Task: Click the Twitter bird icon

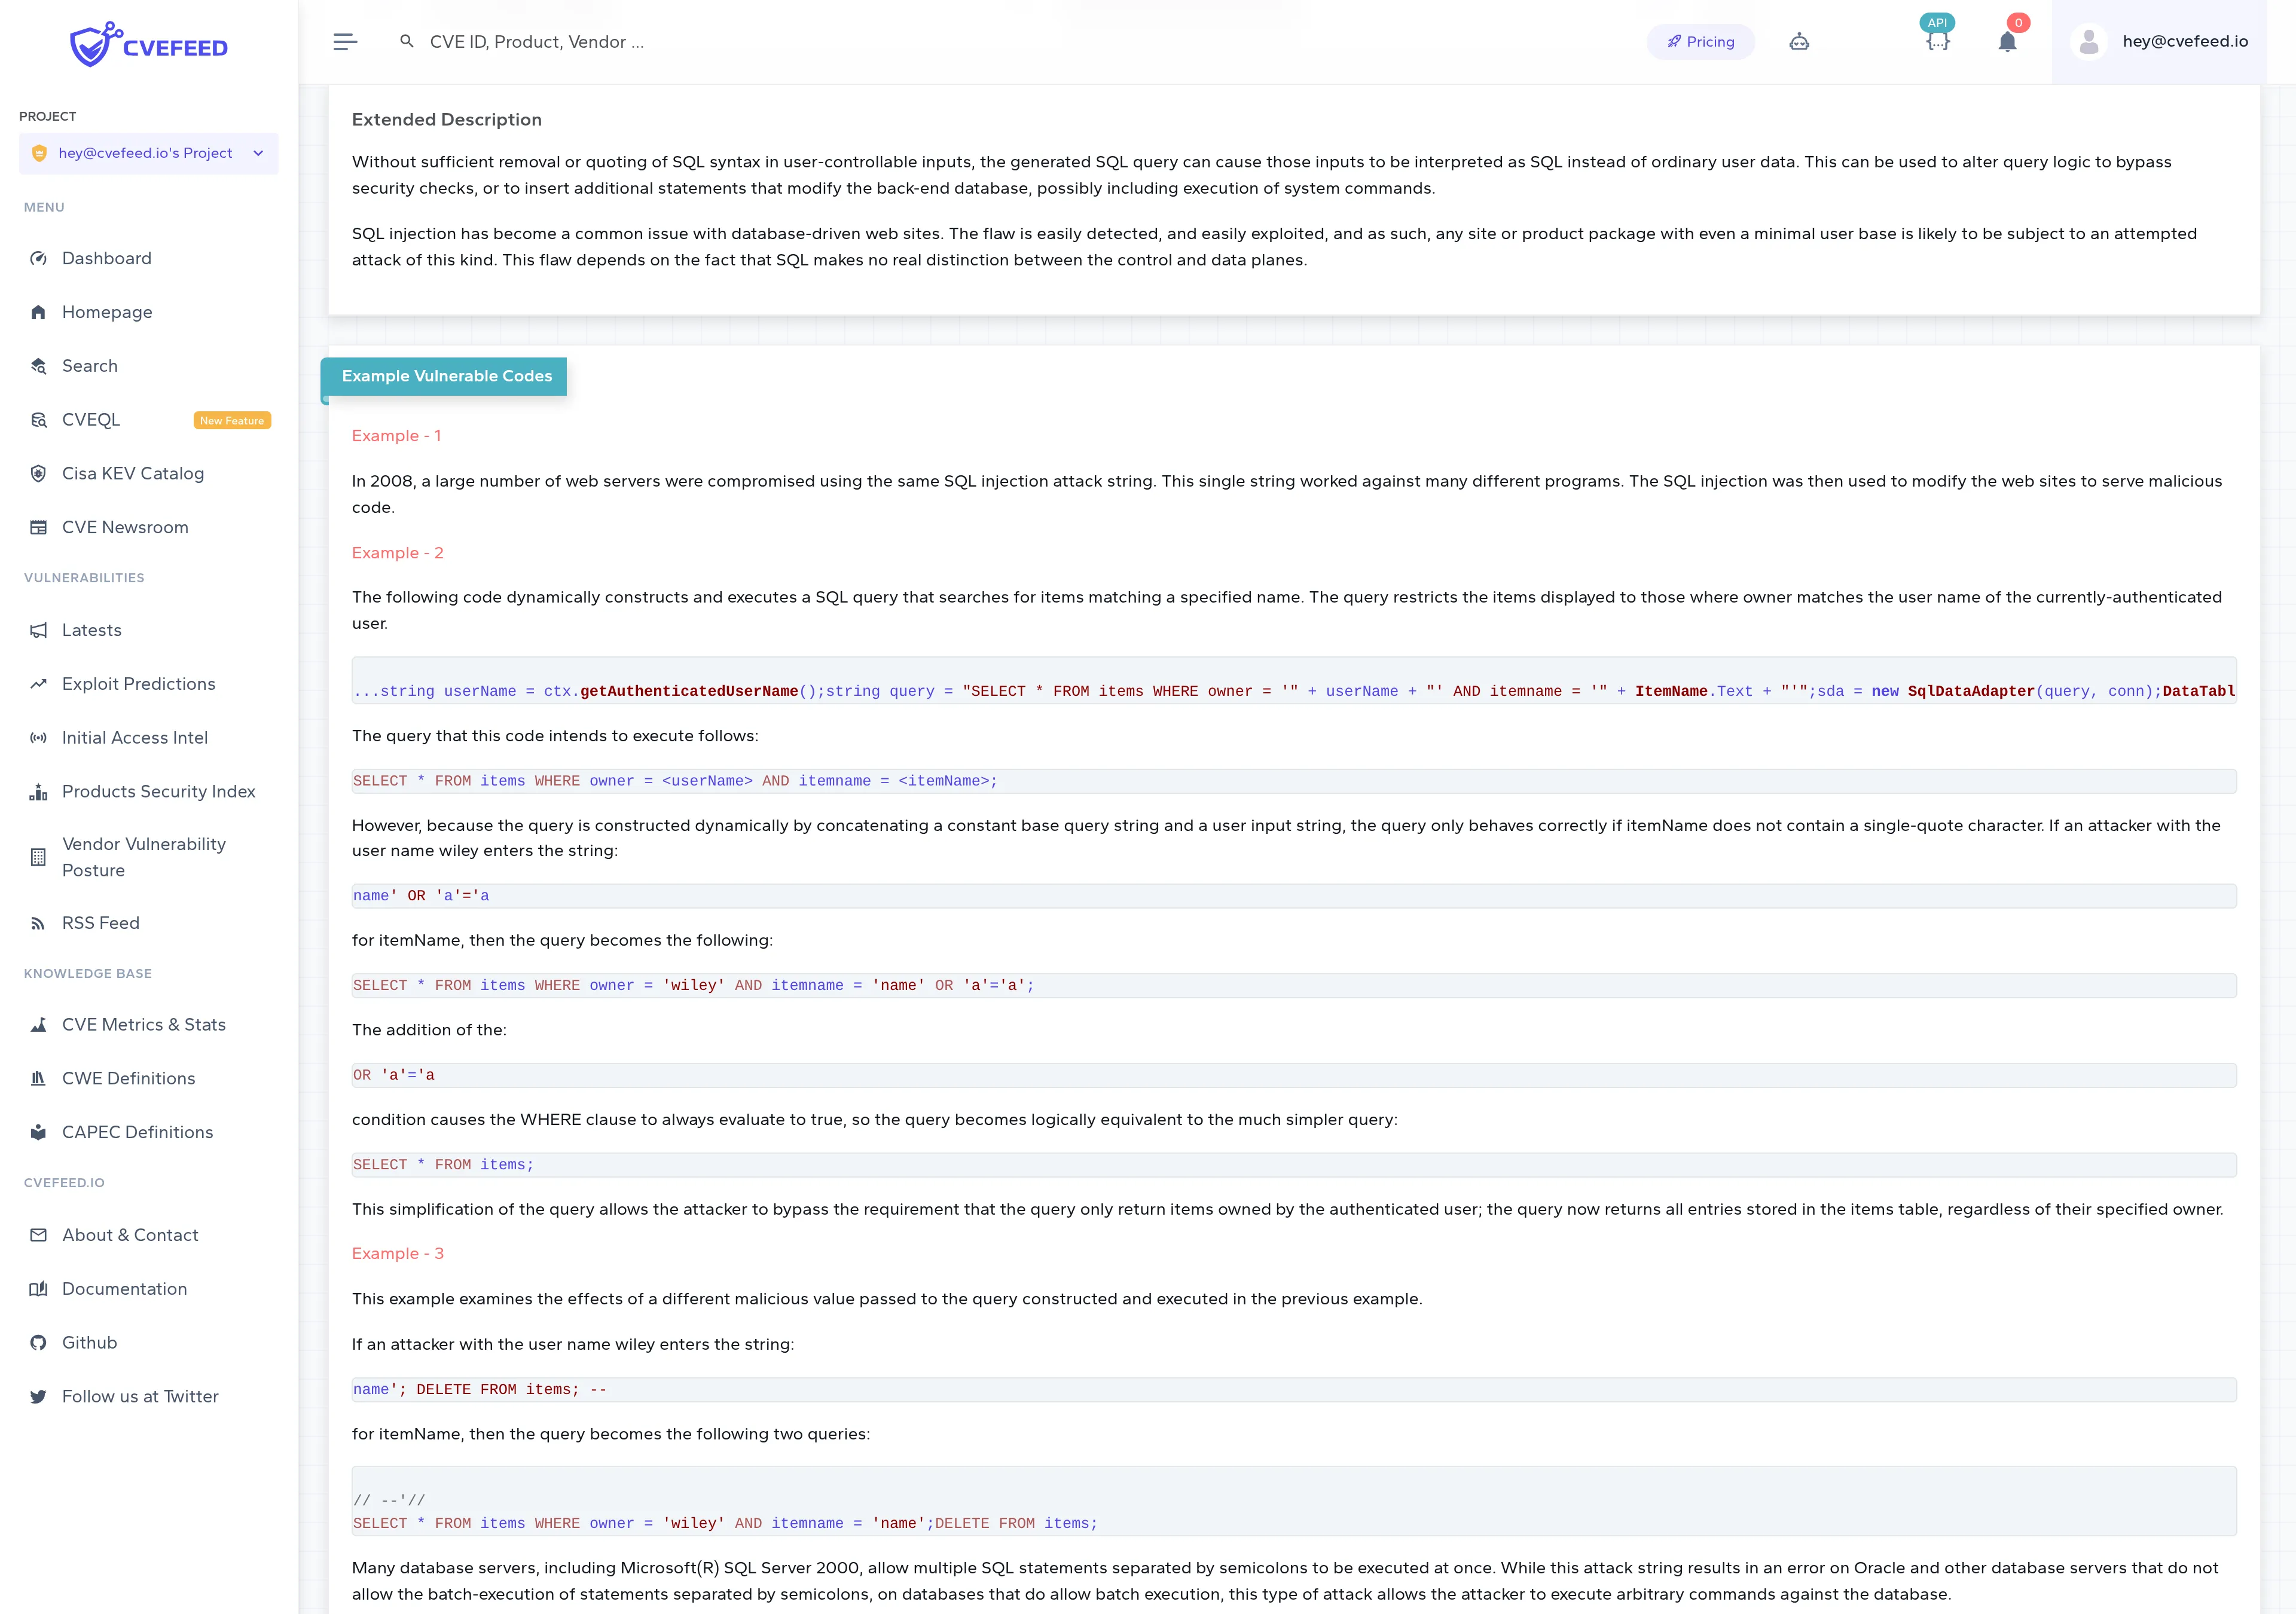Action: pyautogui.click(x=38, y=1397)
